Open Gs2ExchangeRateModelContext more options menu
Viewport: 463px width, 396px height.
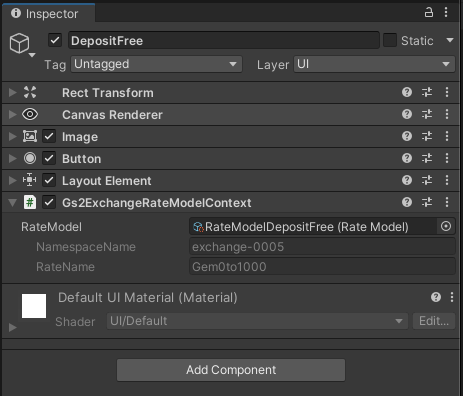pos(447,202)
